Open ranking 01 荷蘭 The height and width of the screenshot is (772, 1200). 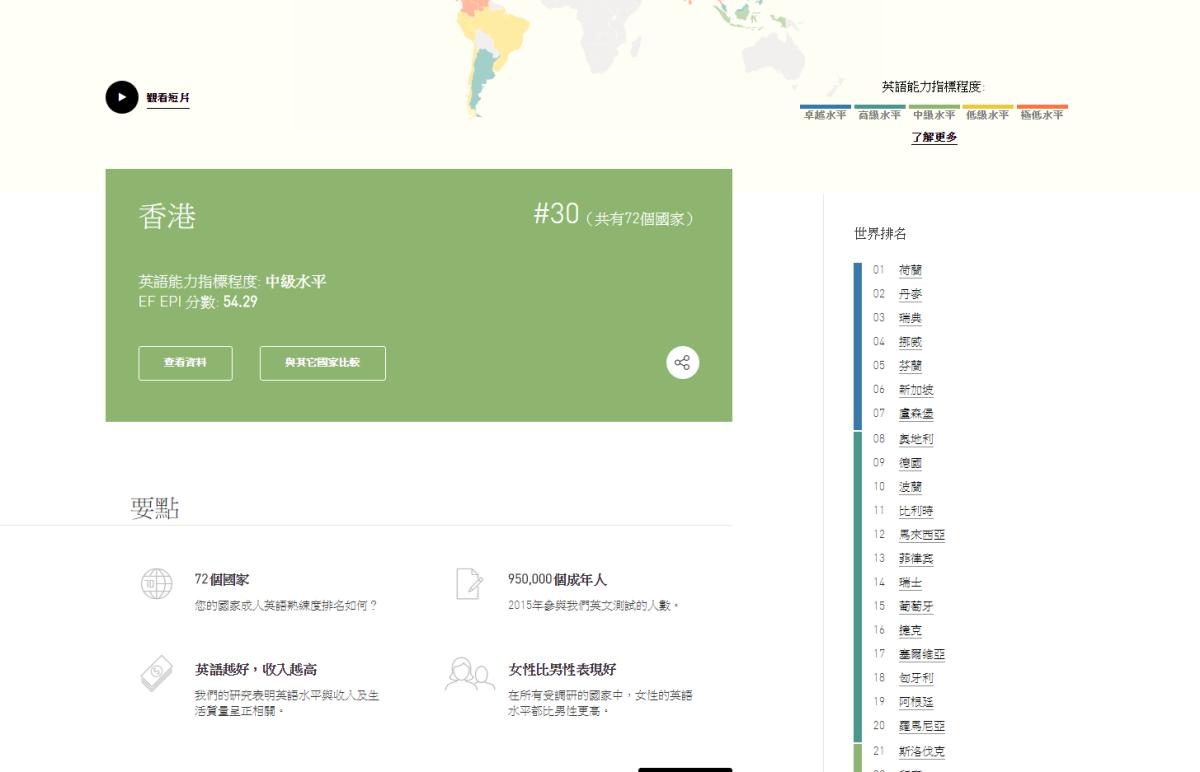[x=910, y=270]
